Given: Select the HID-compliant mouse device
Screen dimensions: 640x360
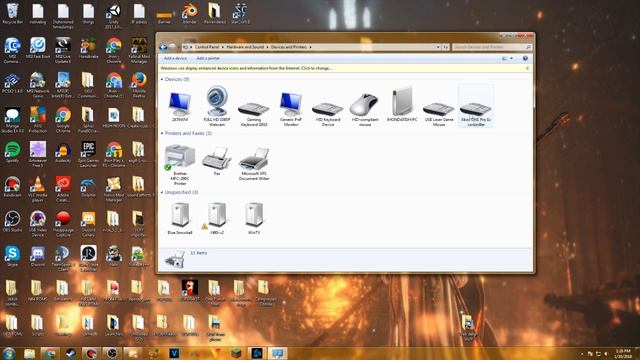Looking at the screenshot, I should pos(365,109).
